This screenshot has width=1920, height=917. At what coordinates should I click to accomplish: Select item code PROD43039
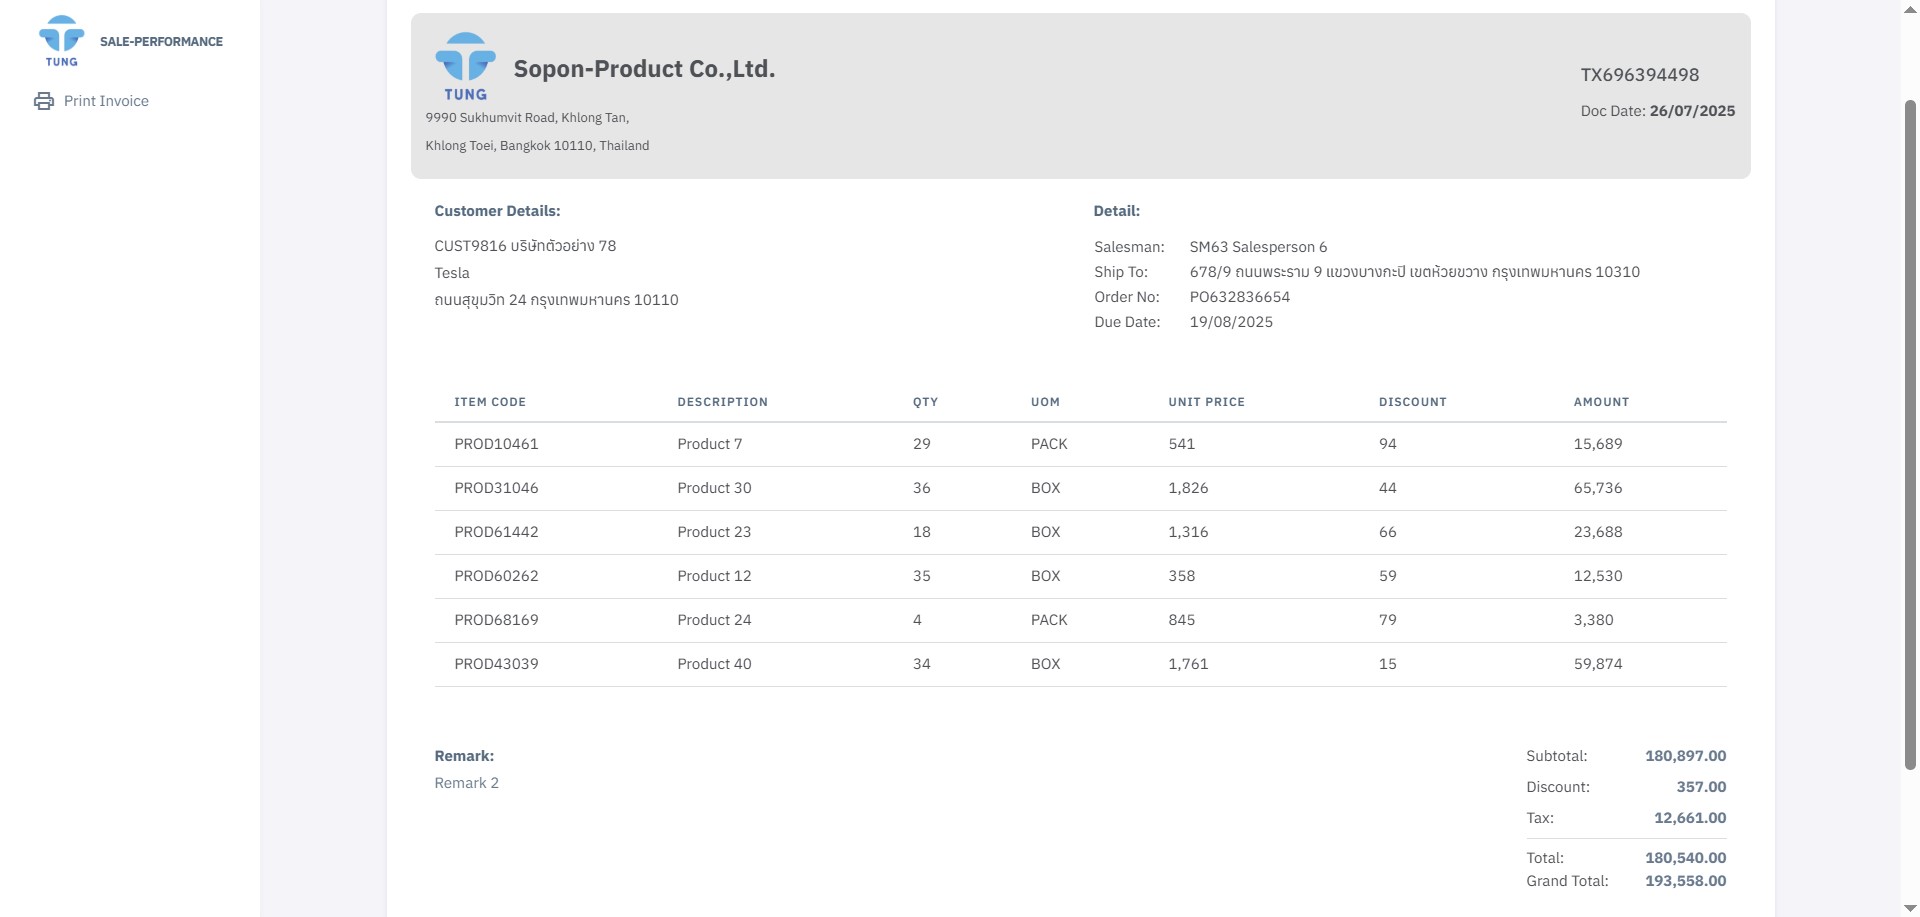click(496, 664)
